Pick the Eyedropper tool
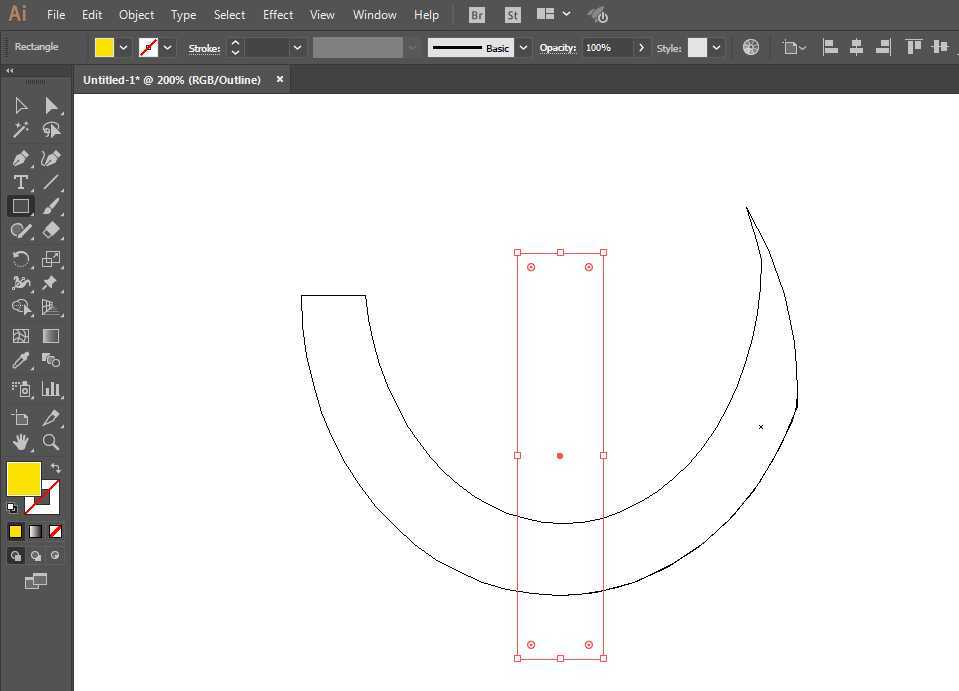This screenshot has height=691, width=959. click(x=21, y=362)
